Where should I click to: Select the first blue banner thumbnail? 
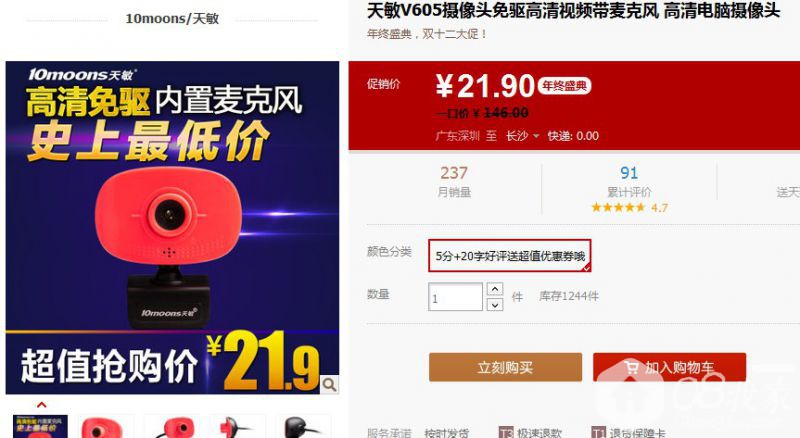tap(40, 426)
